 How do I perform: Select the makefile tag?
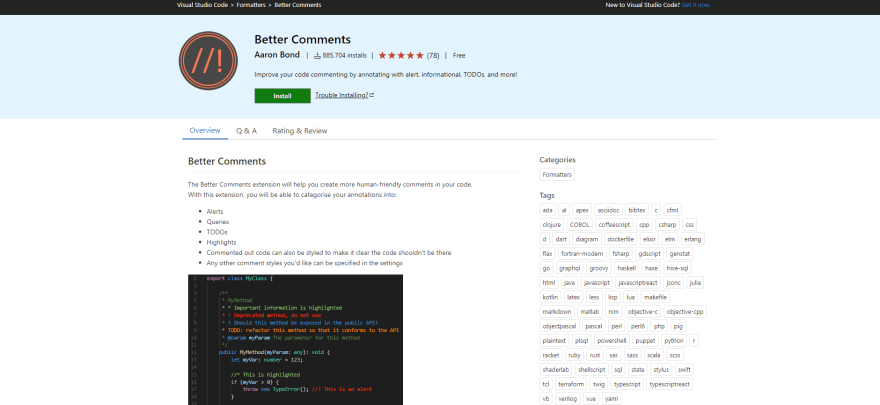[x=655, y=297]
